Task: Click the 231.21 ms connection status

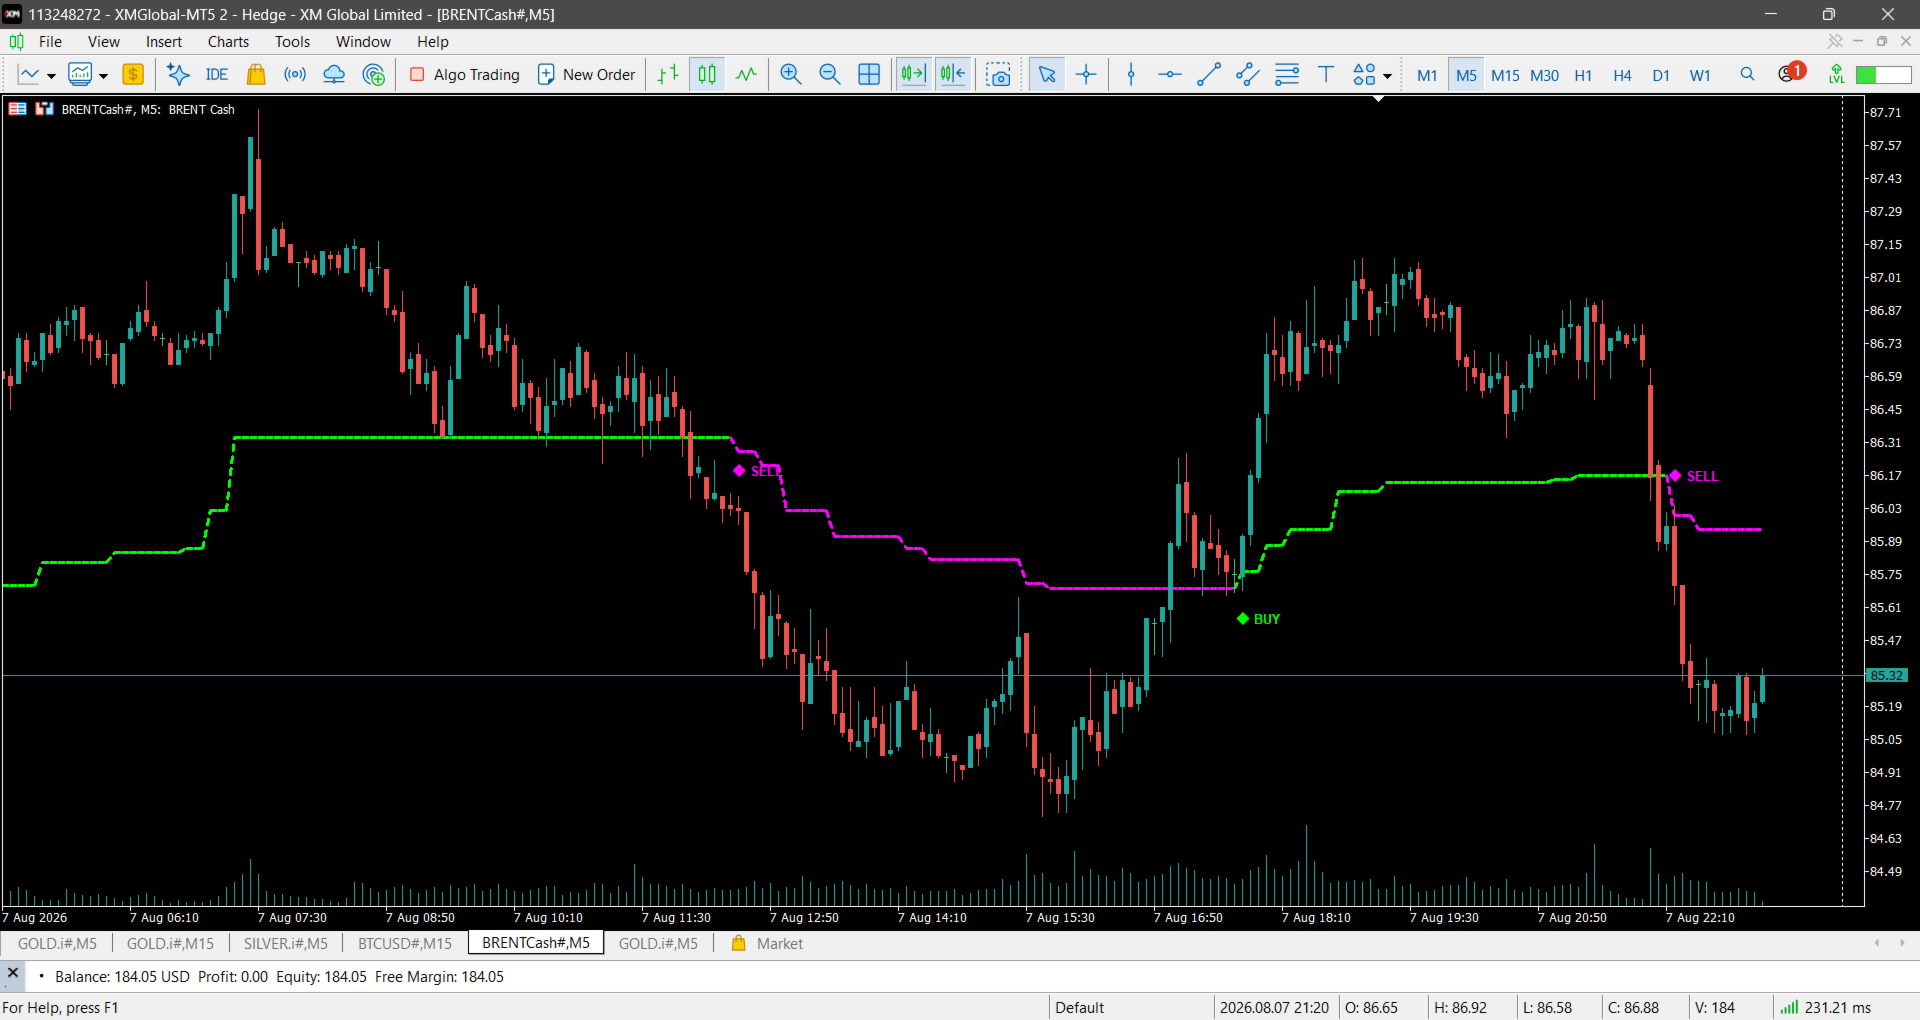Action: click(x=1826, y=1008)
